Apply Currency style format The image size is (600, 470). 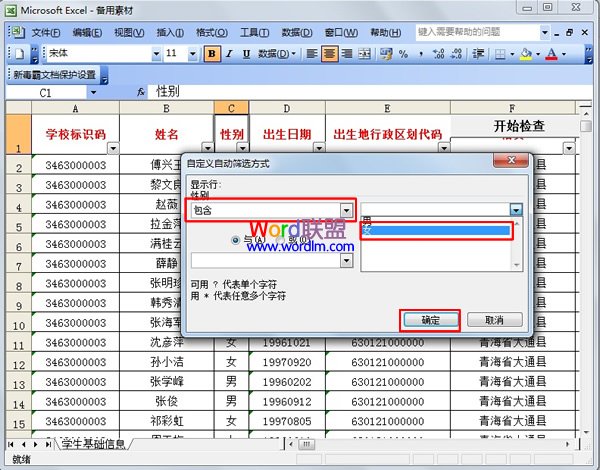point(386,54)
